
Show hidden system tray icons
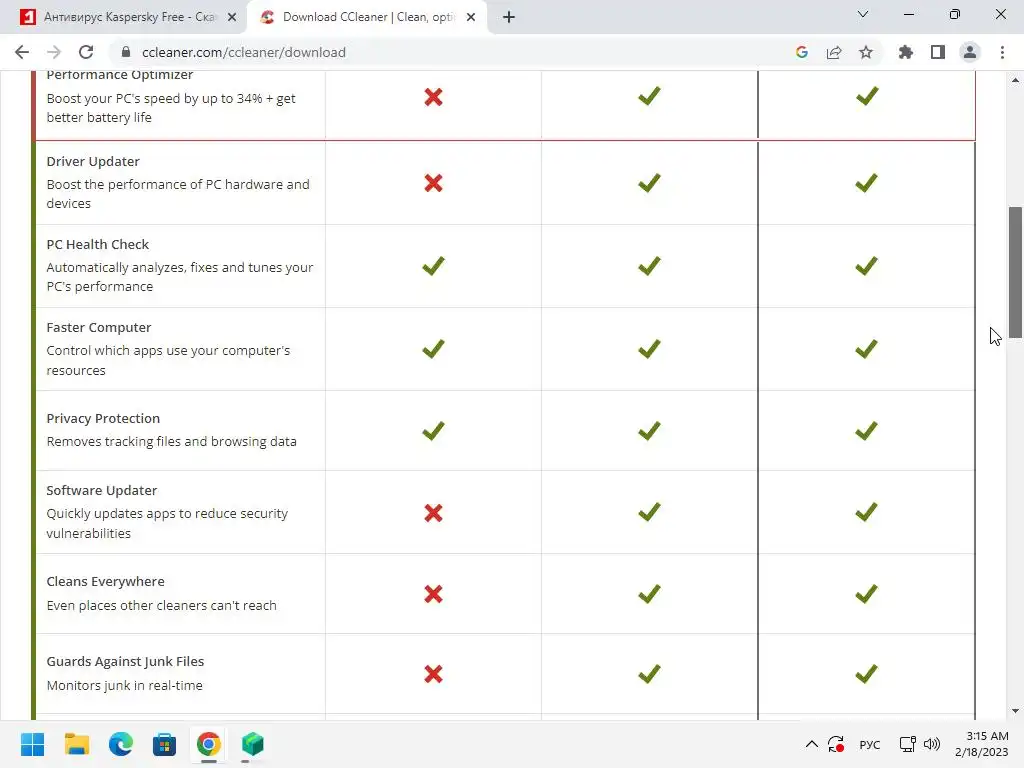point(812,744)
